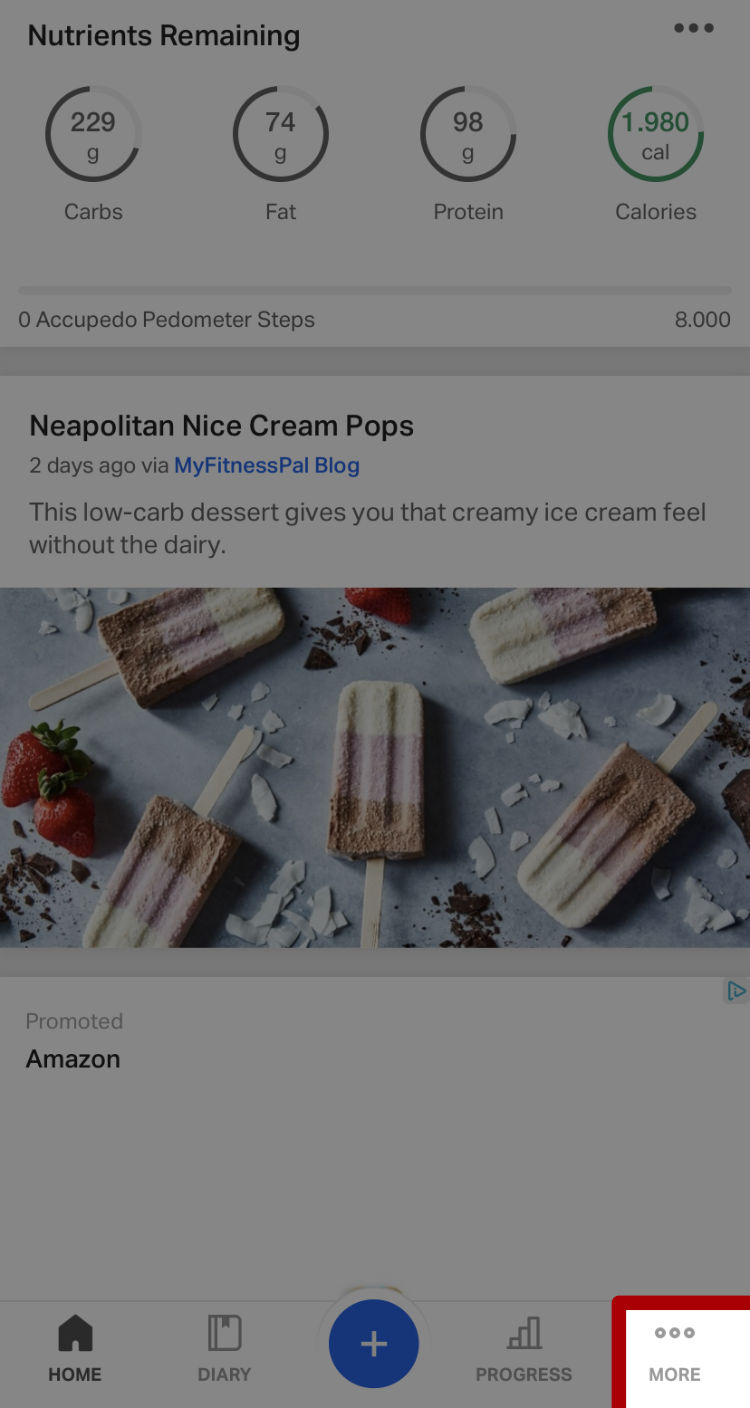The height and width of the screenshot is (1408, 750).
Task: Tap the popsicle recipe photo
Action: coord(375,767)
